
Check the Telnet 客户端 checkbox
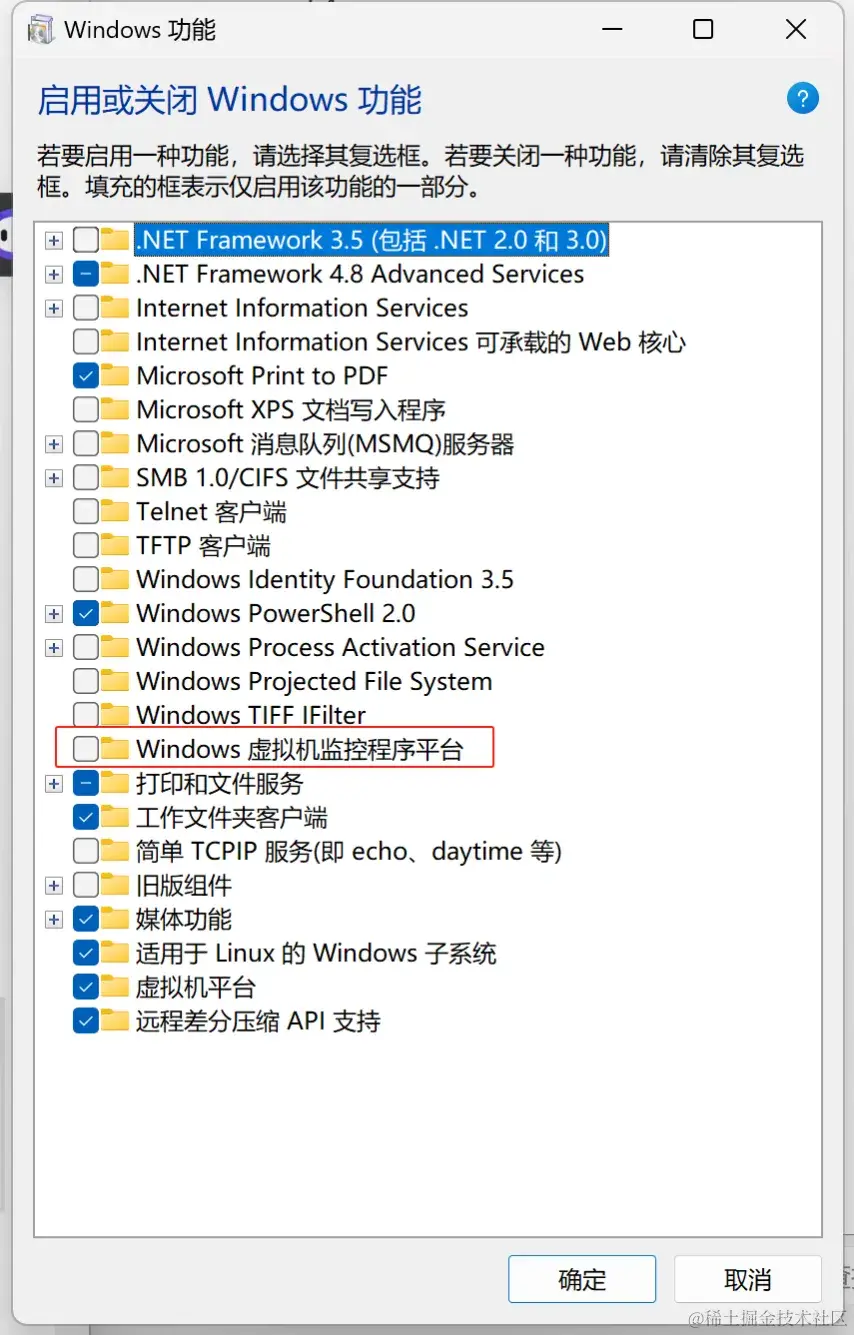pyautogui.click(x=86, y=512)
